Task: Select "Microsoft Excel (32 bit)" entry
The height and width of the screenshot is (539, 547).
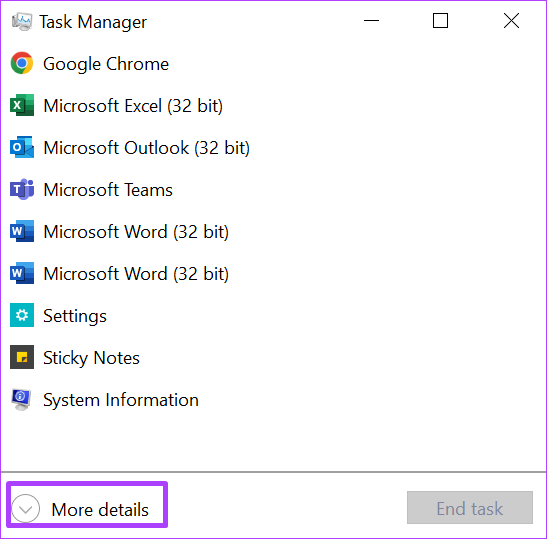Action: (x=133, y=106)
